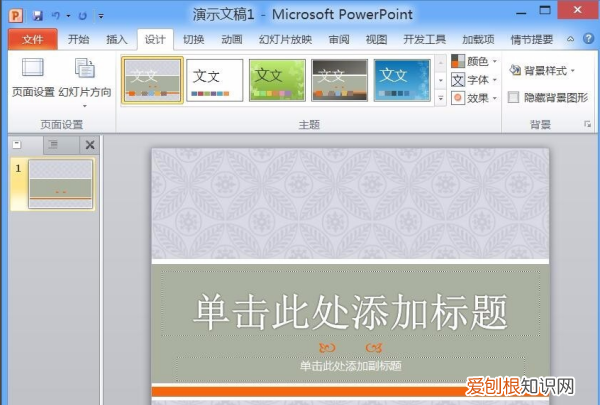
Task: Open the 字体 (Fonts) dropdown arrow
Action: tap(495, 80)
